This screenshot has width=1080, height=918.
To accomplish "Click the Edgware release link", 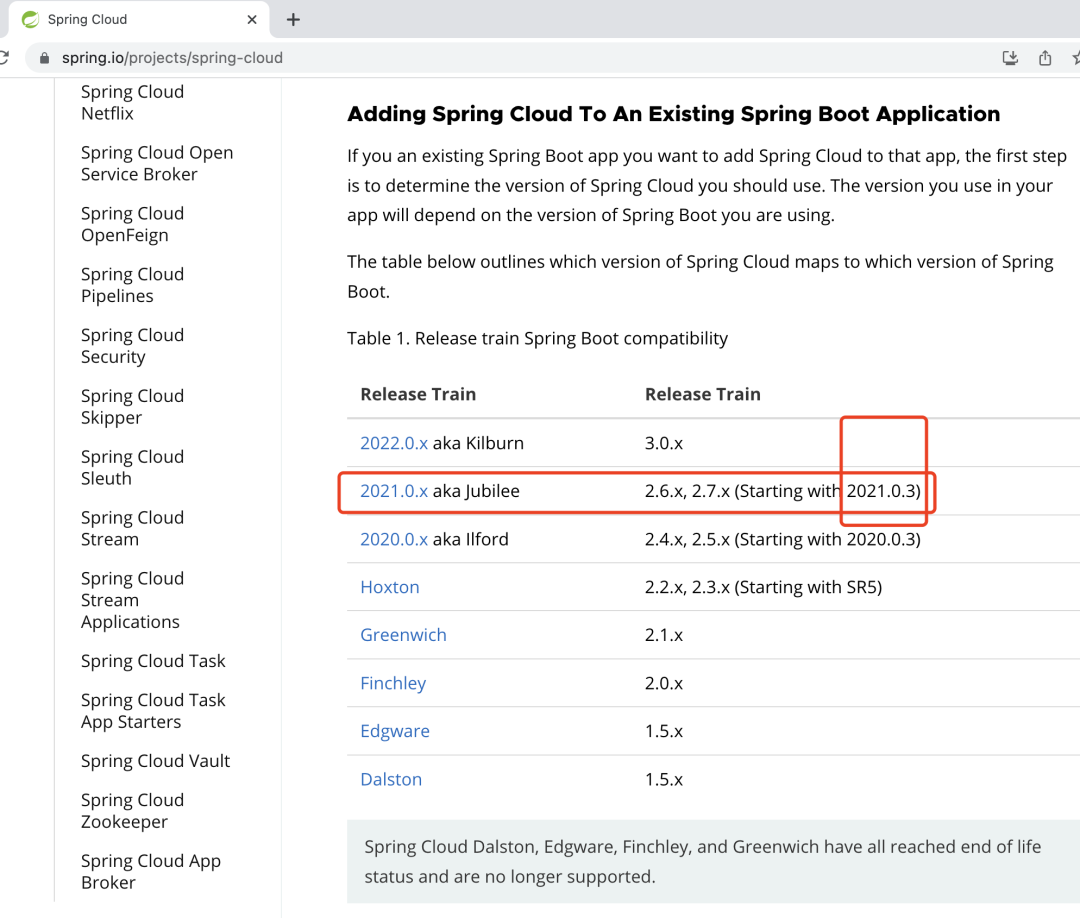I will 395,731.
